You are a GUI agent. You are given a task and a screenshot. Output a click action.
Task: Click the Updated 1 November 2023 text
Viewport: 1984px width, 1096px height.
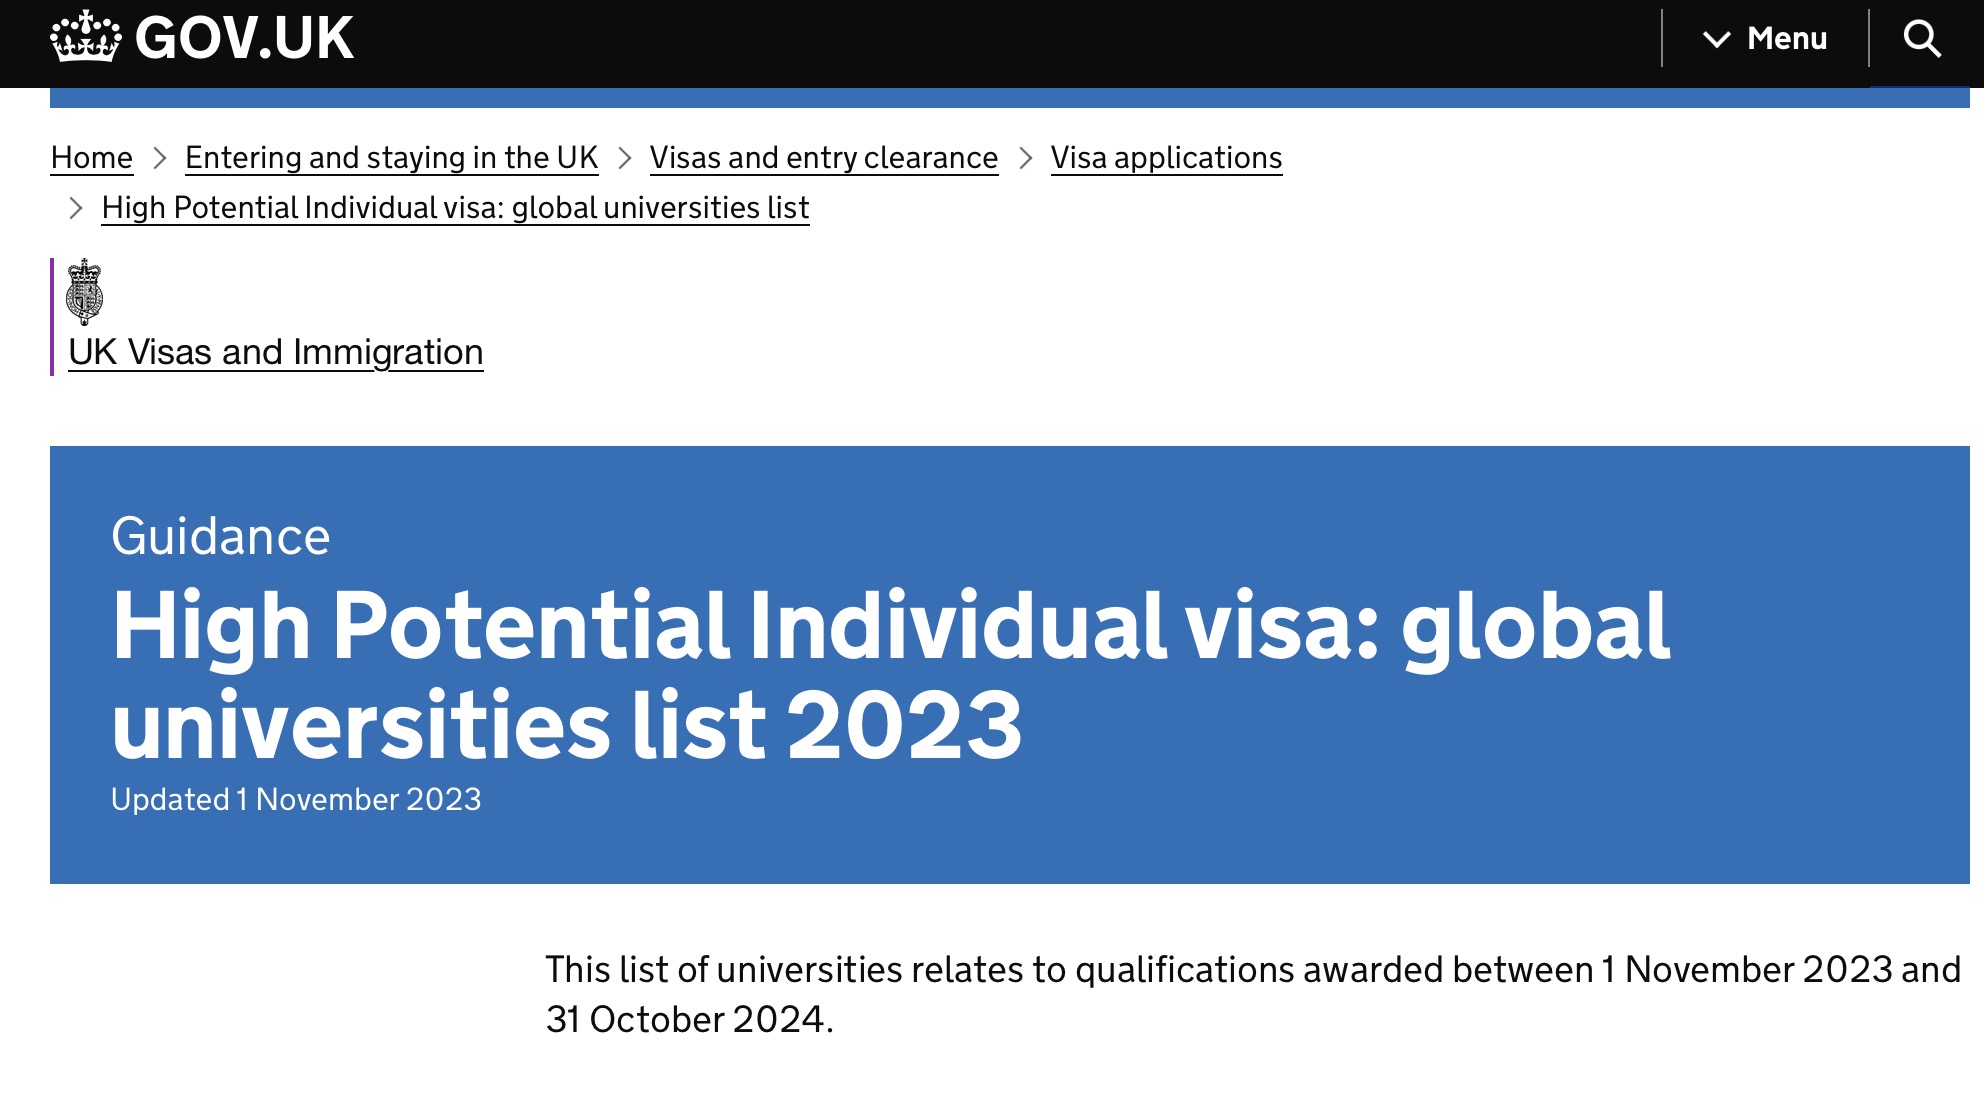tap(296, 799)
